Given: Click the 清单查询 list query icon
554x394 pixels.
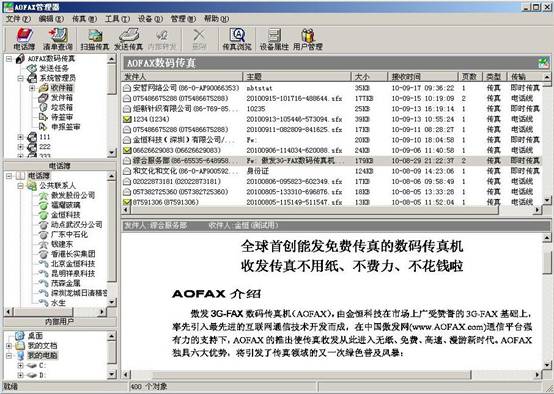Looking at the screenshot, I should [58, 39].
